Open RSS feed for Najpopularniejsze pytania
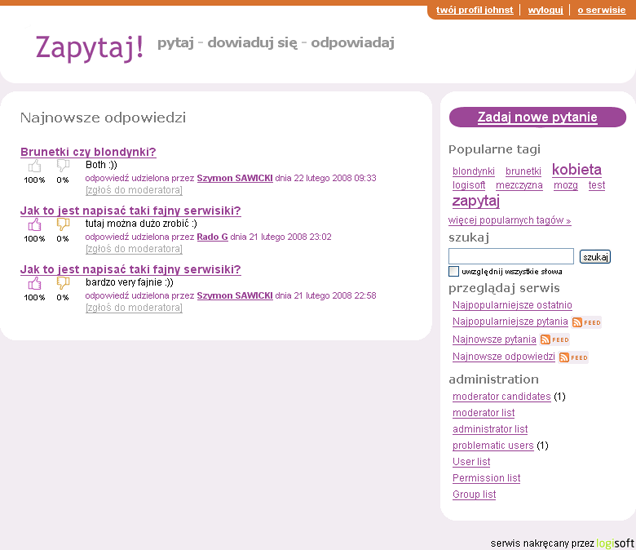The width and height of the screenshot is (636, 550). pyautogui.click(x=586, y=322)
